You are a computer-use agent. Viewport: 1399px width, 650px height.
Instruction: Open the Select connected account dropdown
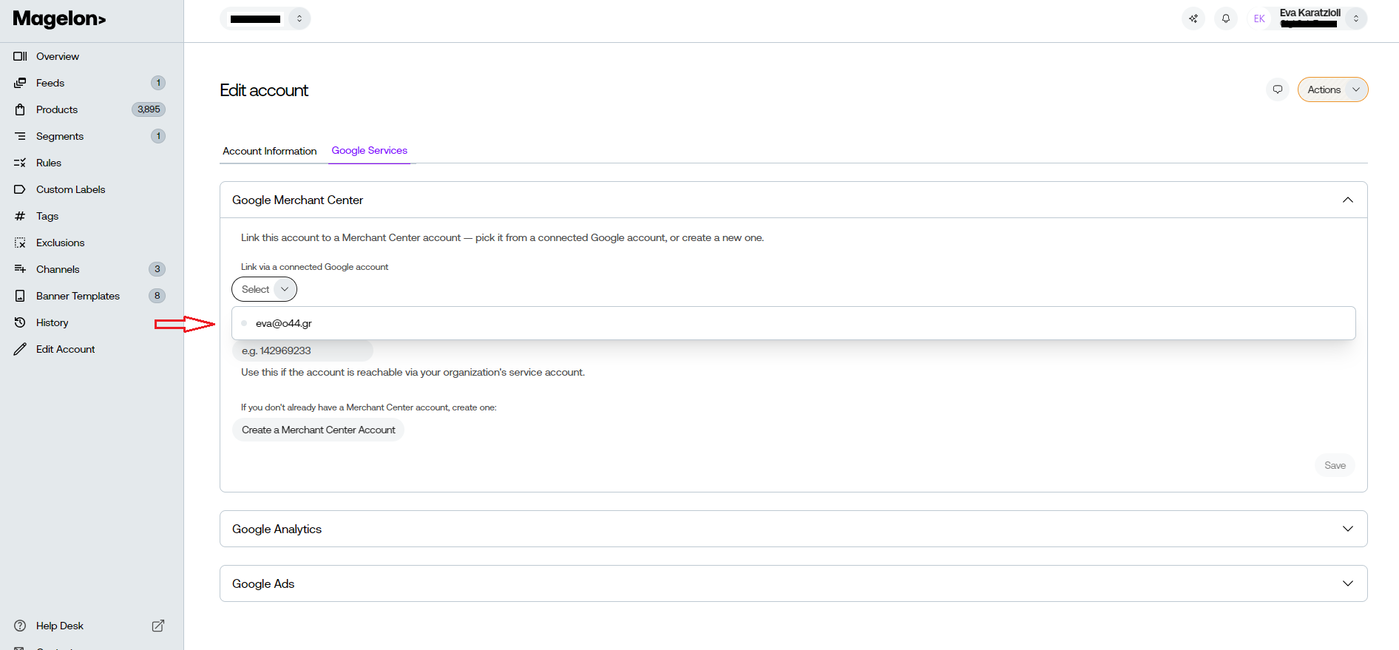coord(264,289)
